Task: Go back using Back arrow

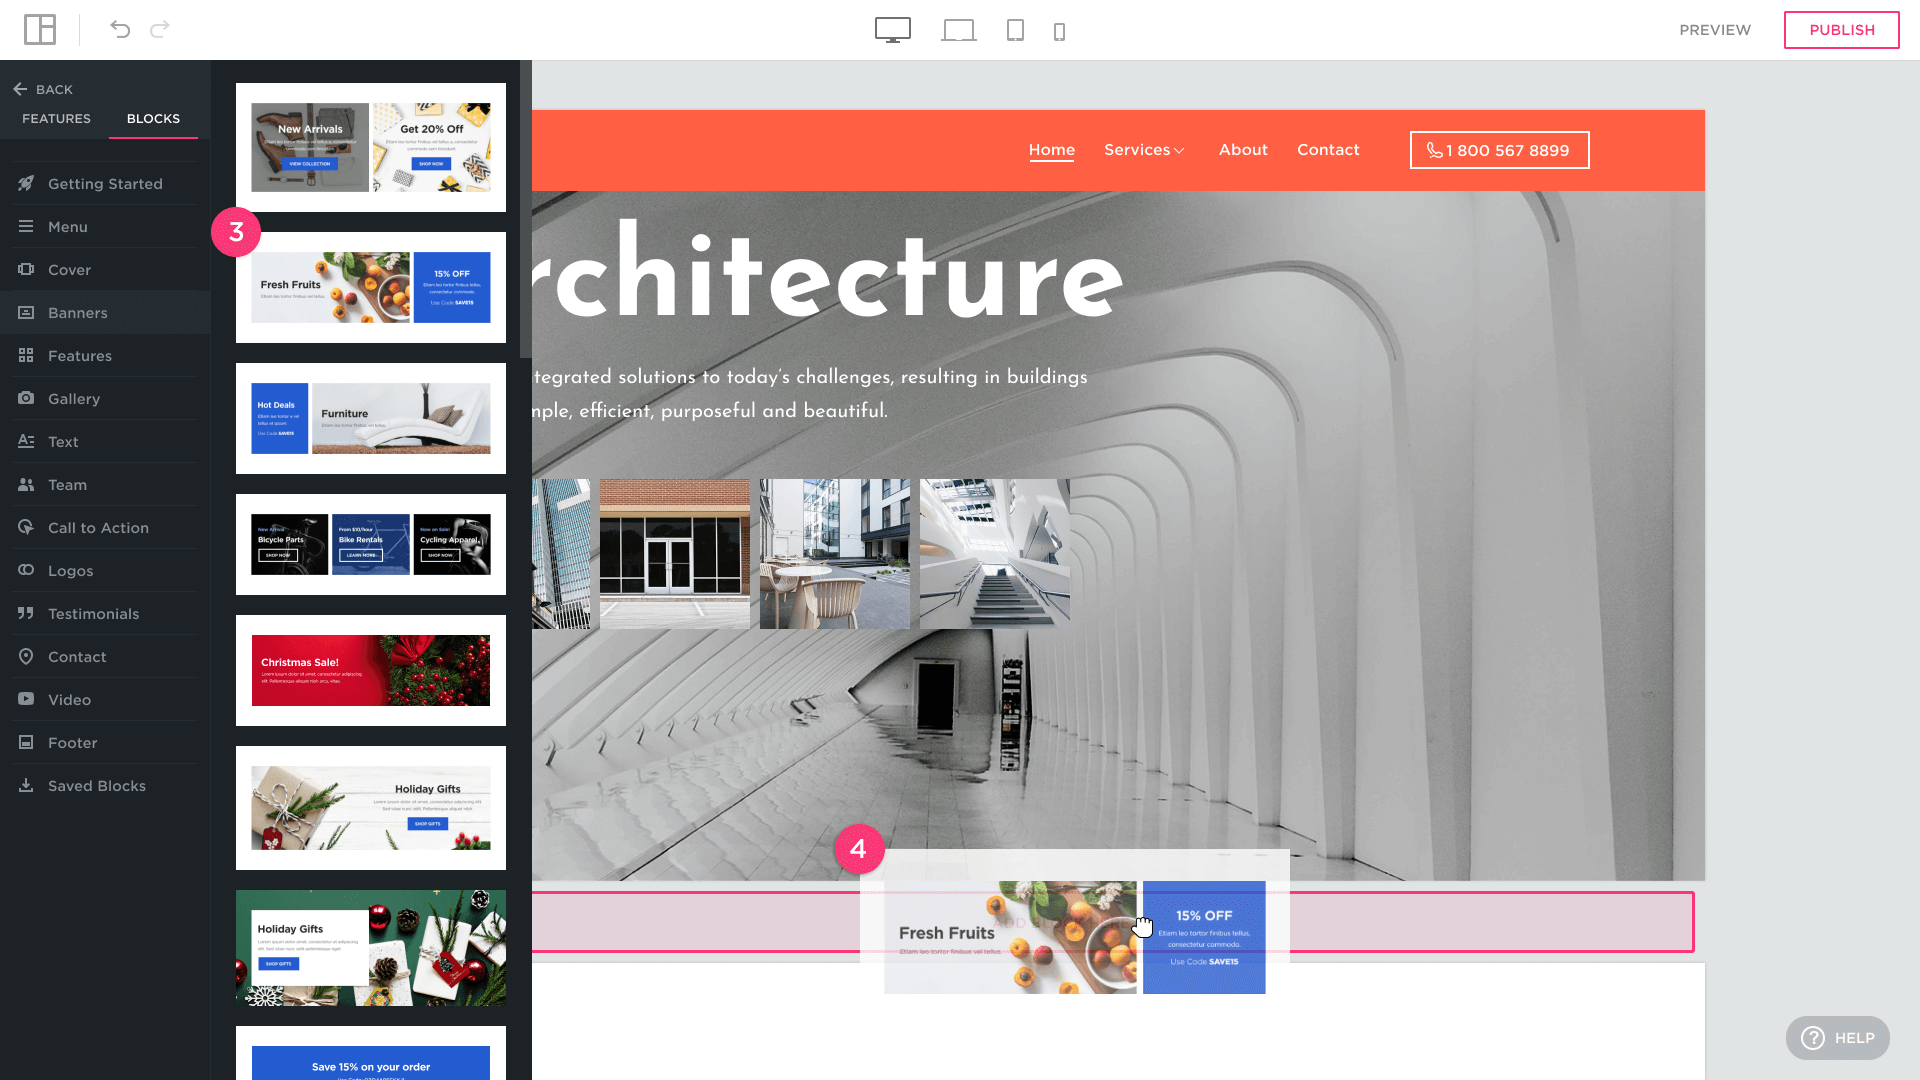Action: (43, 89)
